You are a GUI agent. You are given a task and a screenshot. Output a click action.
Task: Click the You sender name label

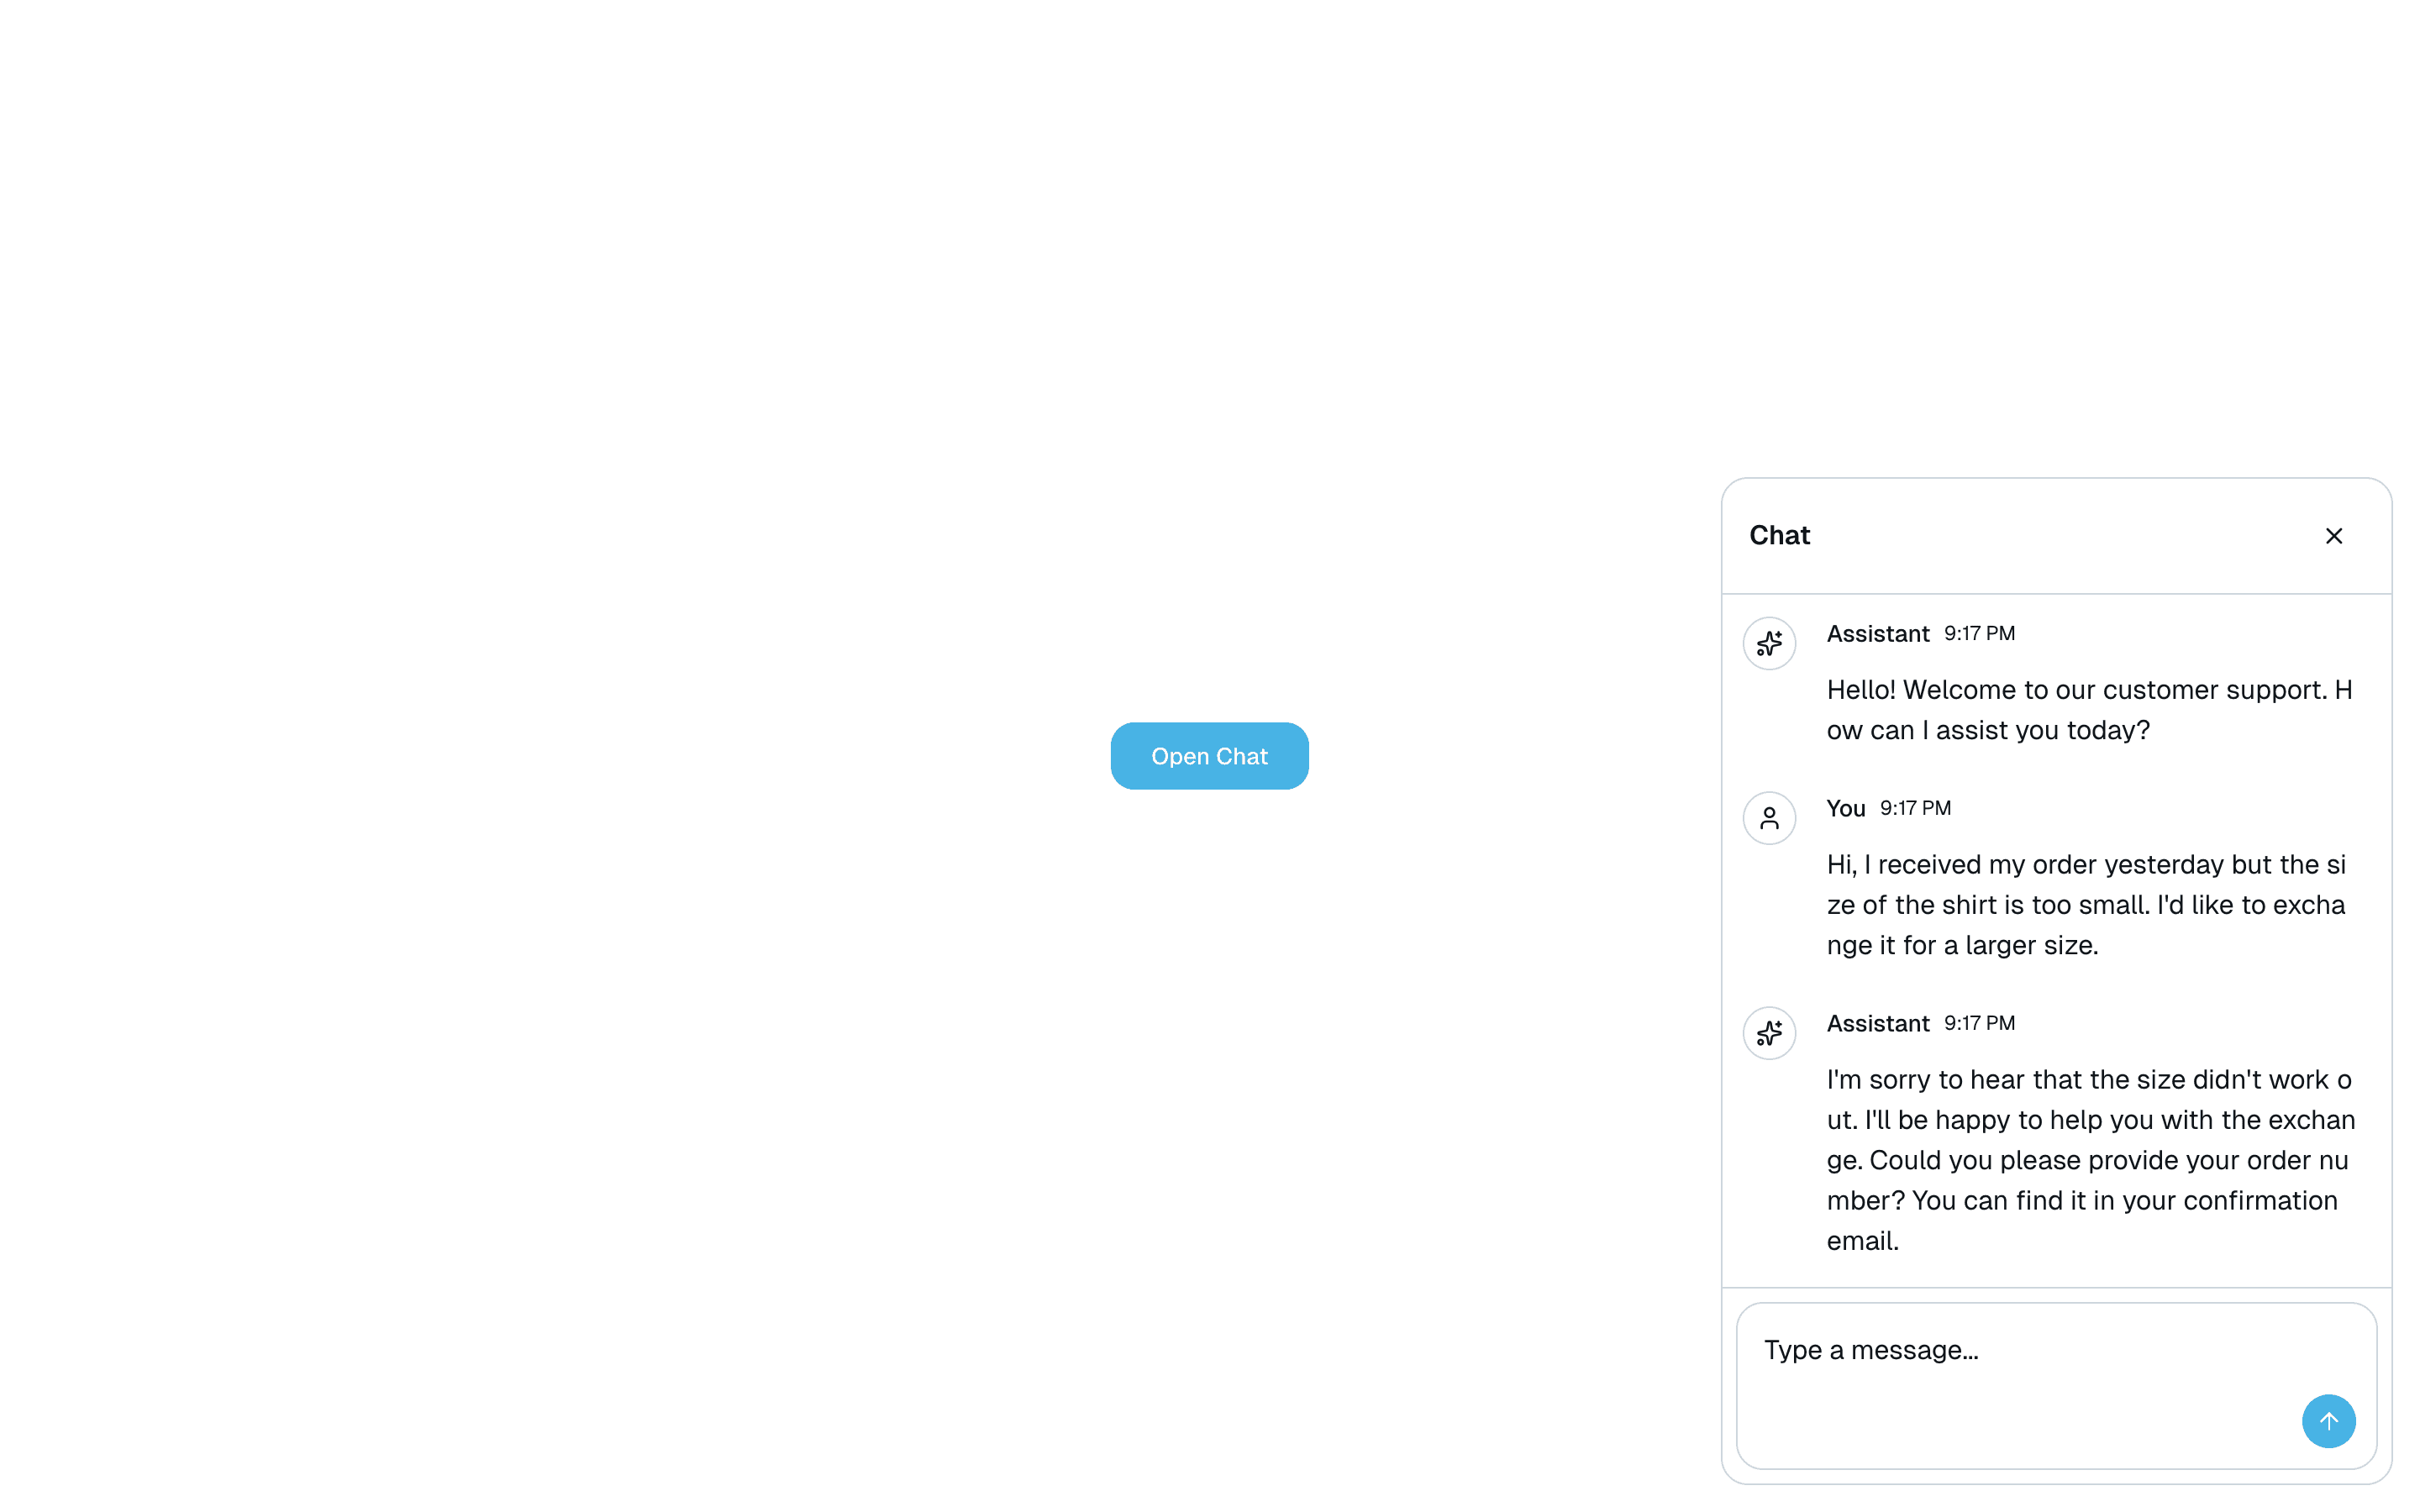pos(1845,808)
